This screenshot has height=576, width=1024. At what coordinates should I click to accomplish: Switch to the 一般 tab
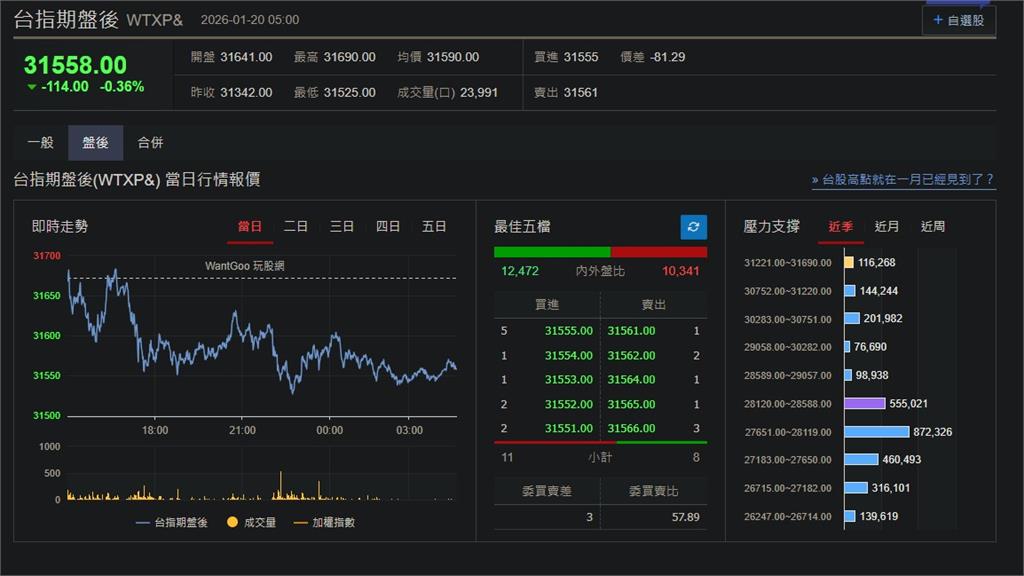pyautogui.click(x=42, y=142)
